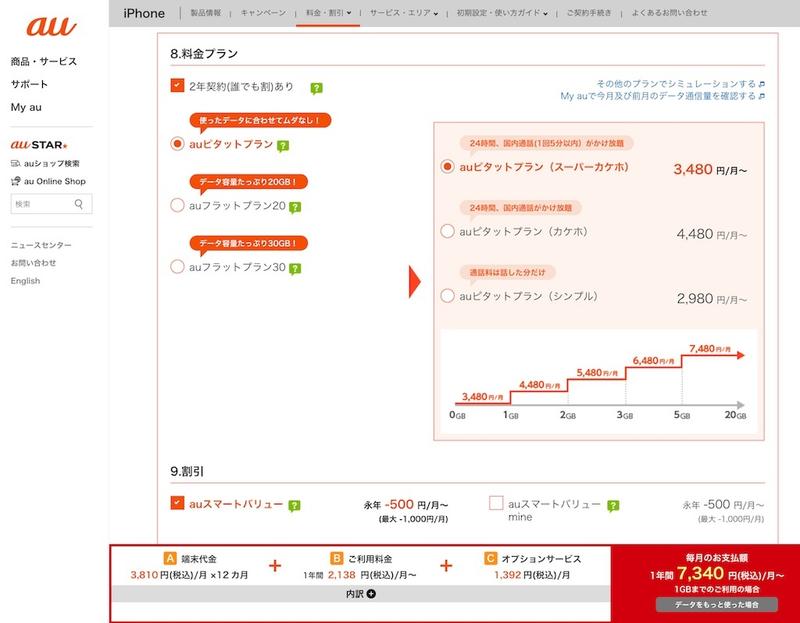800x623 pixels.
Task: Select auフラットプラン20 radio button
Action: pyautogui.click(x=177, y=205)
